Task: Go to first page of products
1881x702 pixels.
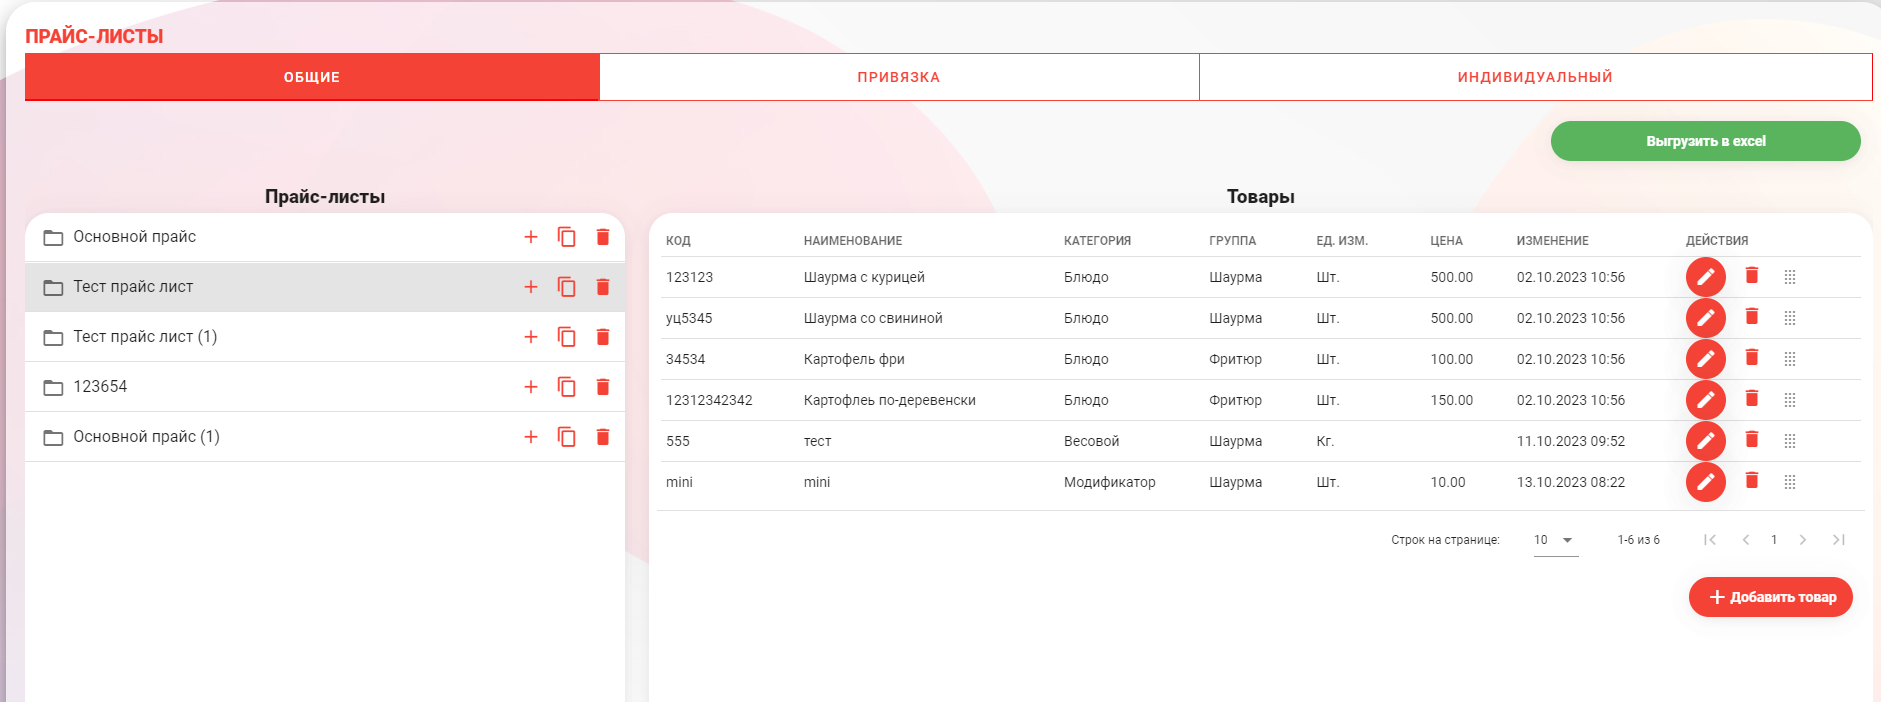Action: (1710, 540)
